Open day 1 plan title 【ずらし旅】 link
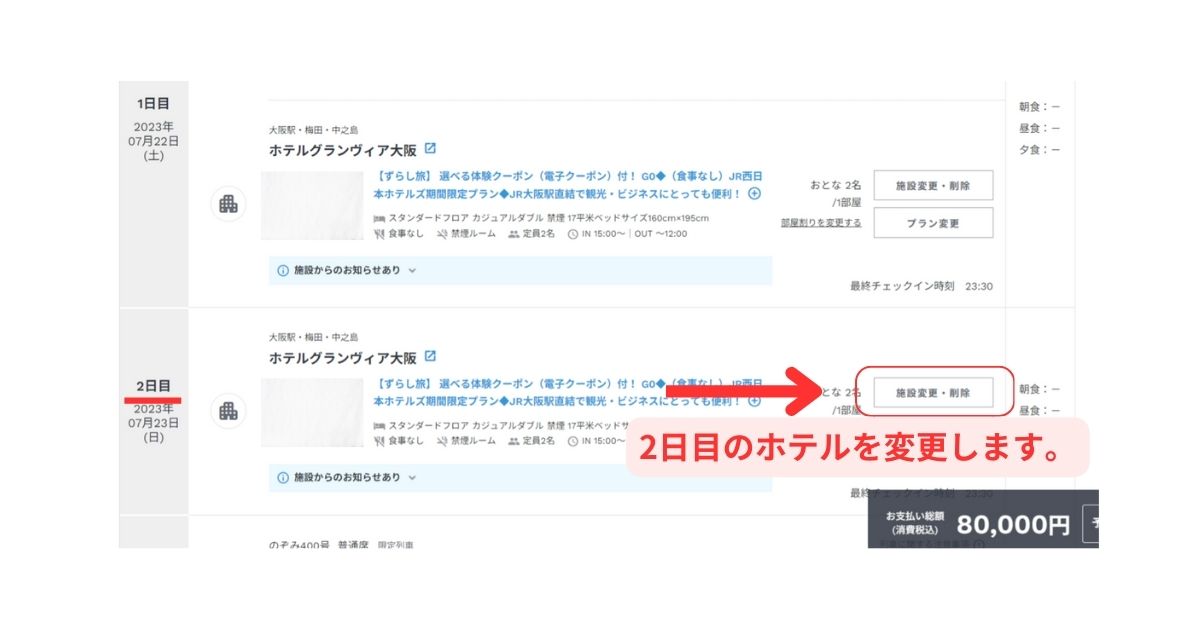 558,176
